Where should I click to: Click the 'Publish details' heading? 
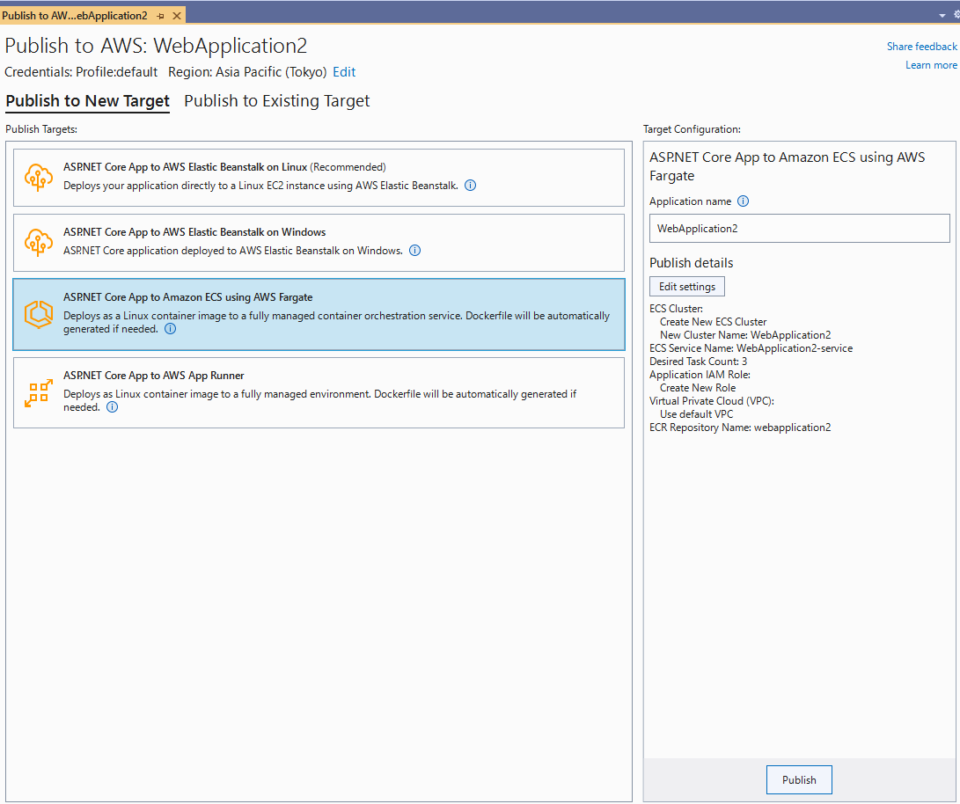[x=691, y=263]
